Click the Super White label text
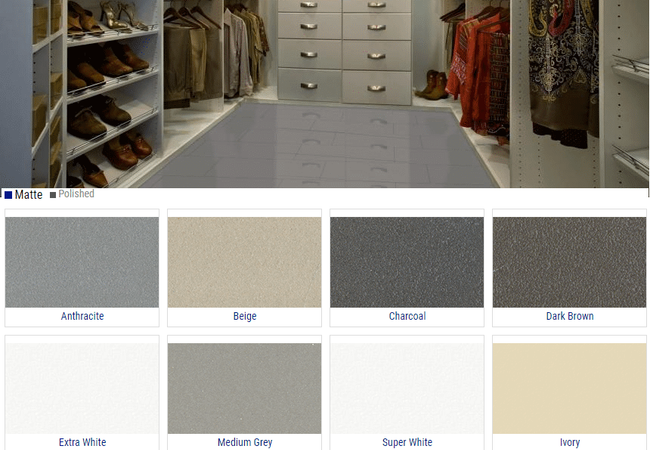The width and height of the screenshot is (650, 450). (x=407, y=442)
